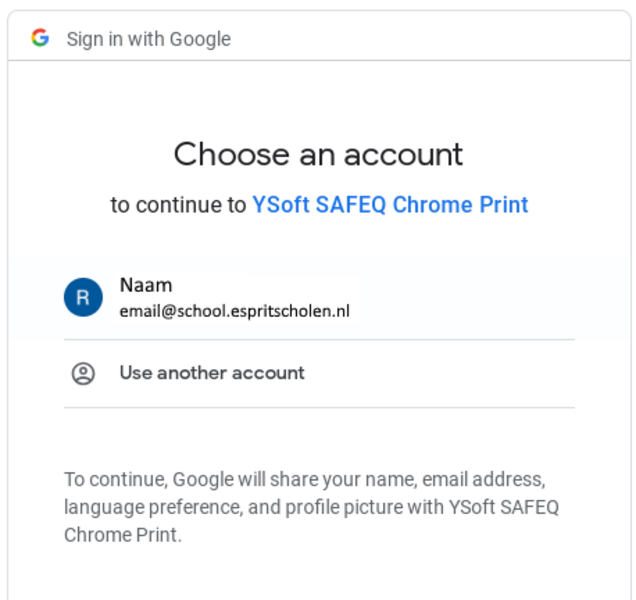636x600 pixels.
Task: Click the blue "R" account avatar
Action: (x=83, y=297)
